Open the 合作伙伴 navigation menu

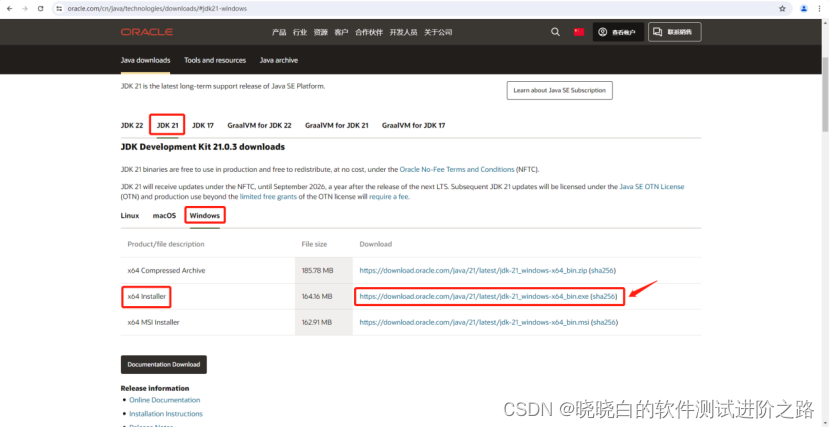[369, 32]
